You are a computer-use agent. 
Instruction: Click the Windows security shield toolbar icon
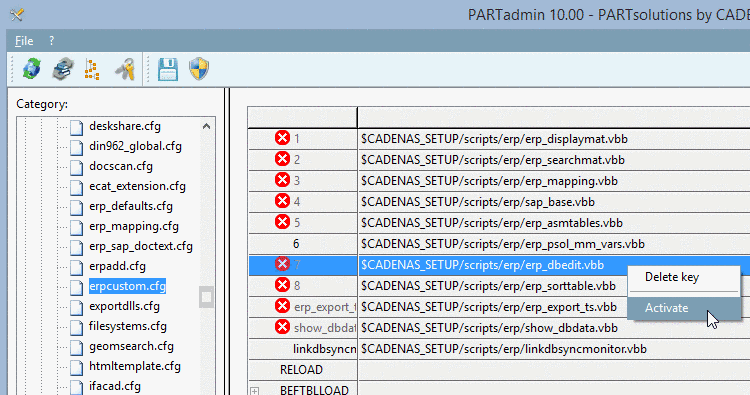point(199,69)
